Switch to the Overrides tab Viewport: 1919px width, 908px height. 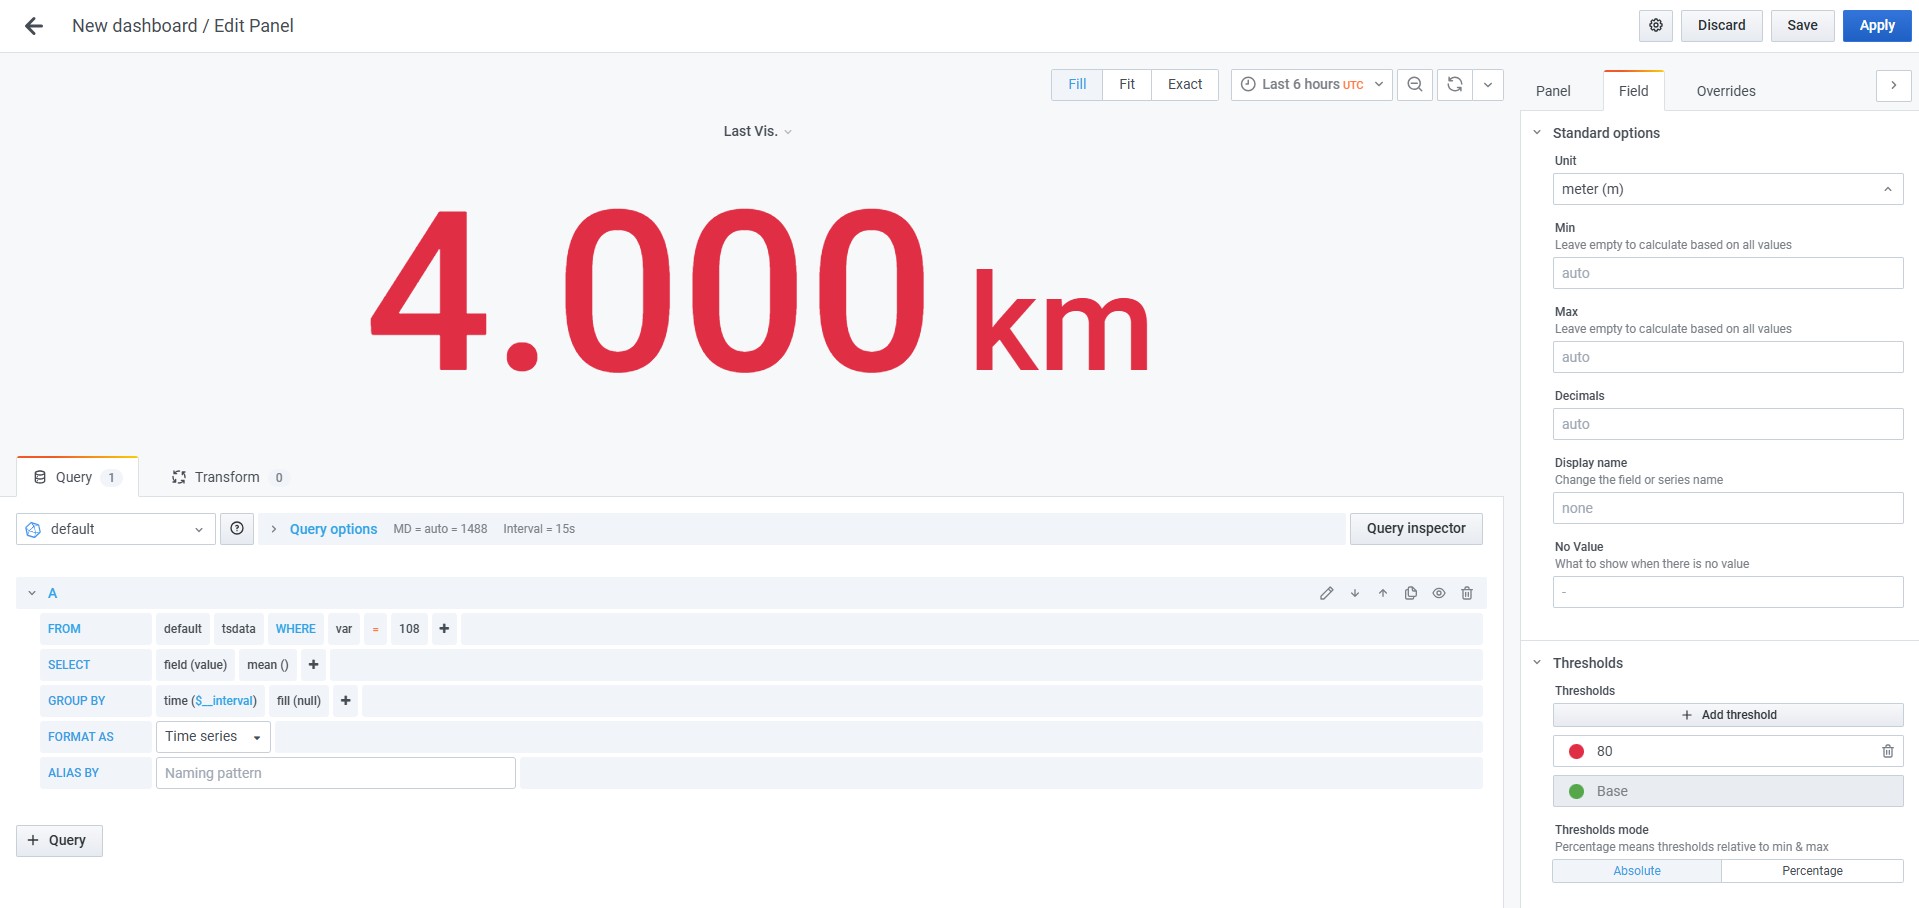[1726, 91]
